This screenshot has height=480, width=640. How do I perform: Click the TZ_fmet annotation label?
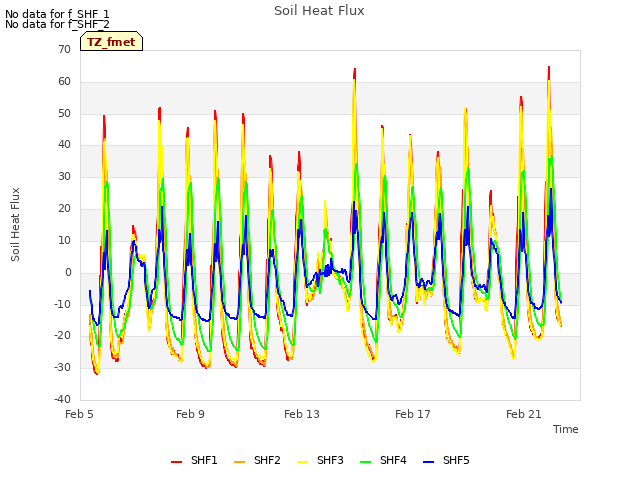[111, 42]
